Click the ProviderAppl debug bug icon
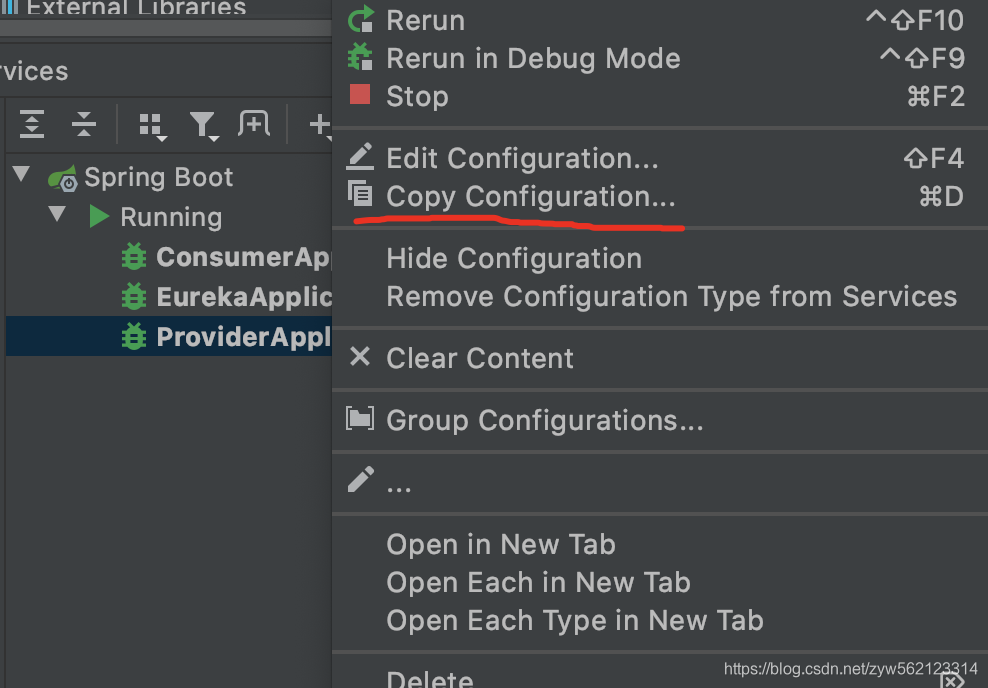This screenshot has width=988, height=688. point(134,336)
